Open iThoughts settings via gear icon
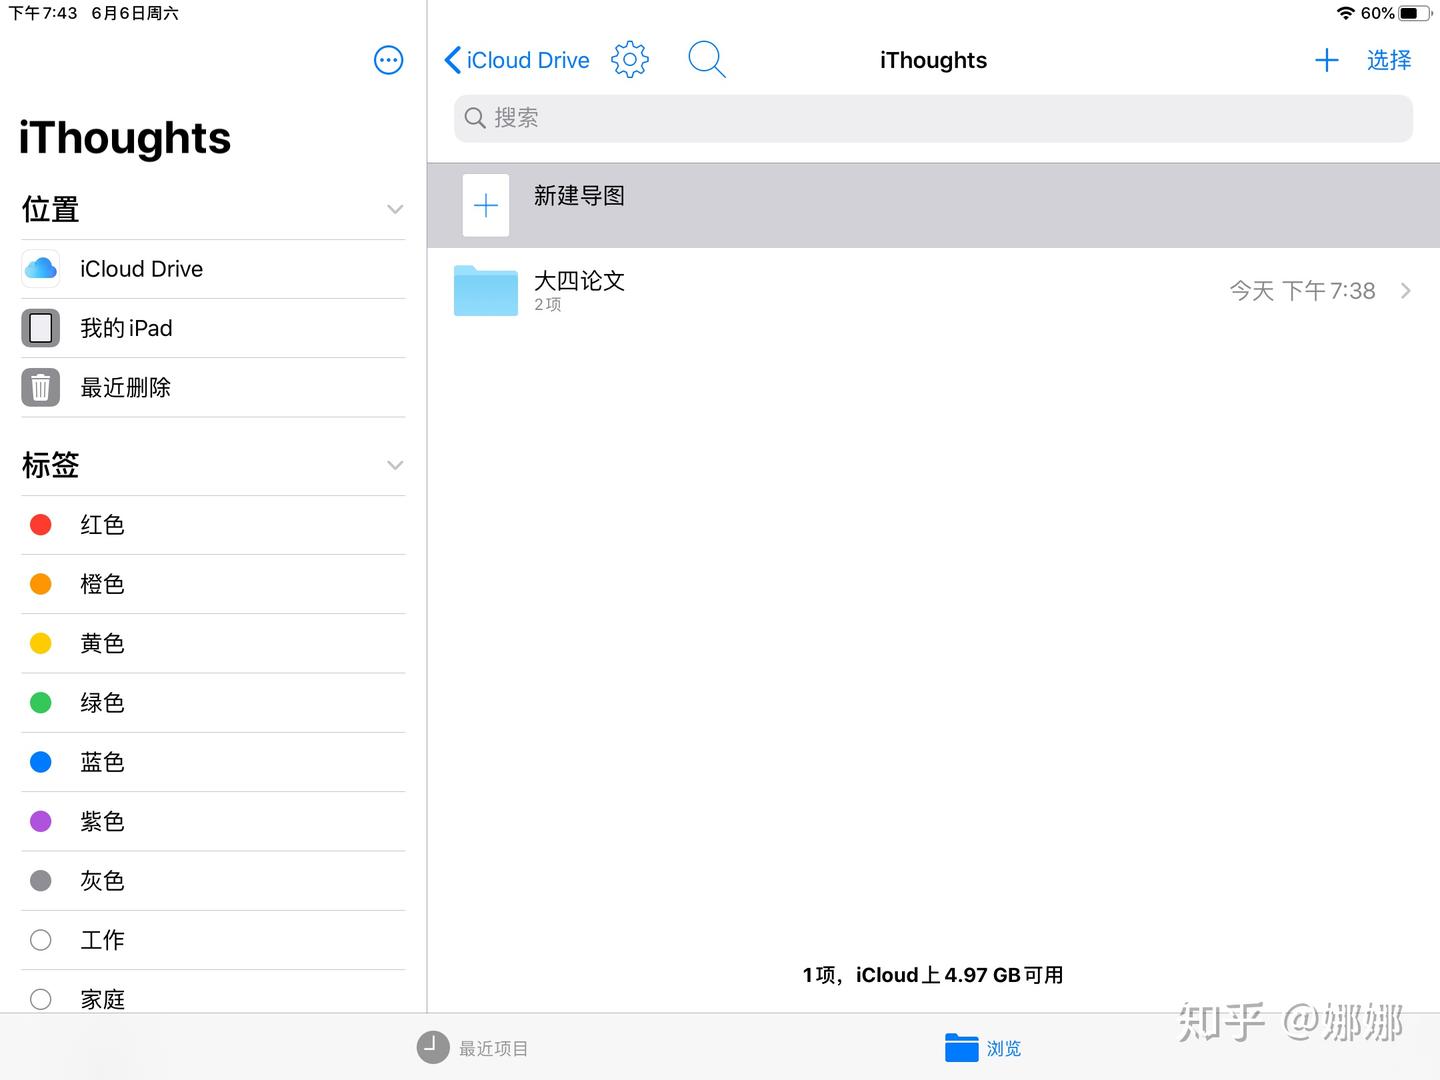The width and height of the screenshot is (1440, 1080). pos(629,59)
